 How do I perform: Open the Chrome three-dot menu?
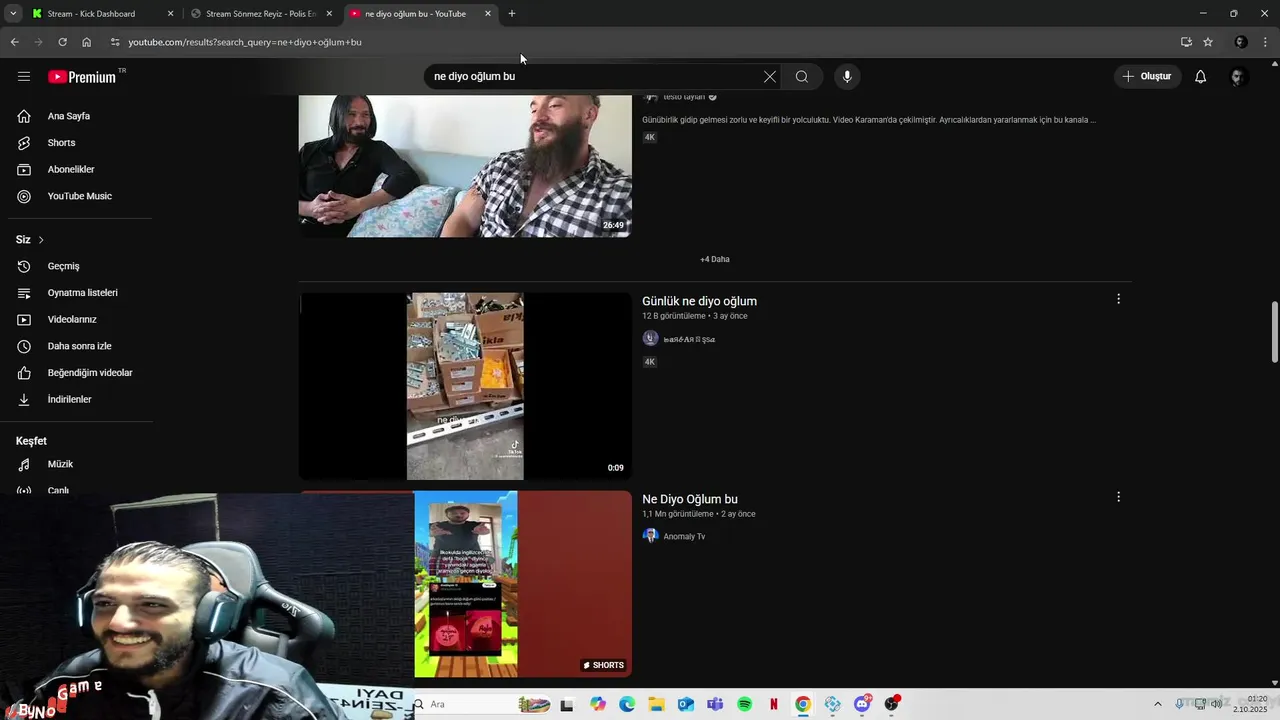click(1266, 42)
